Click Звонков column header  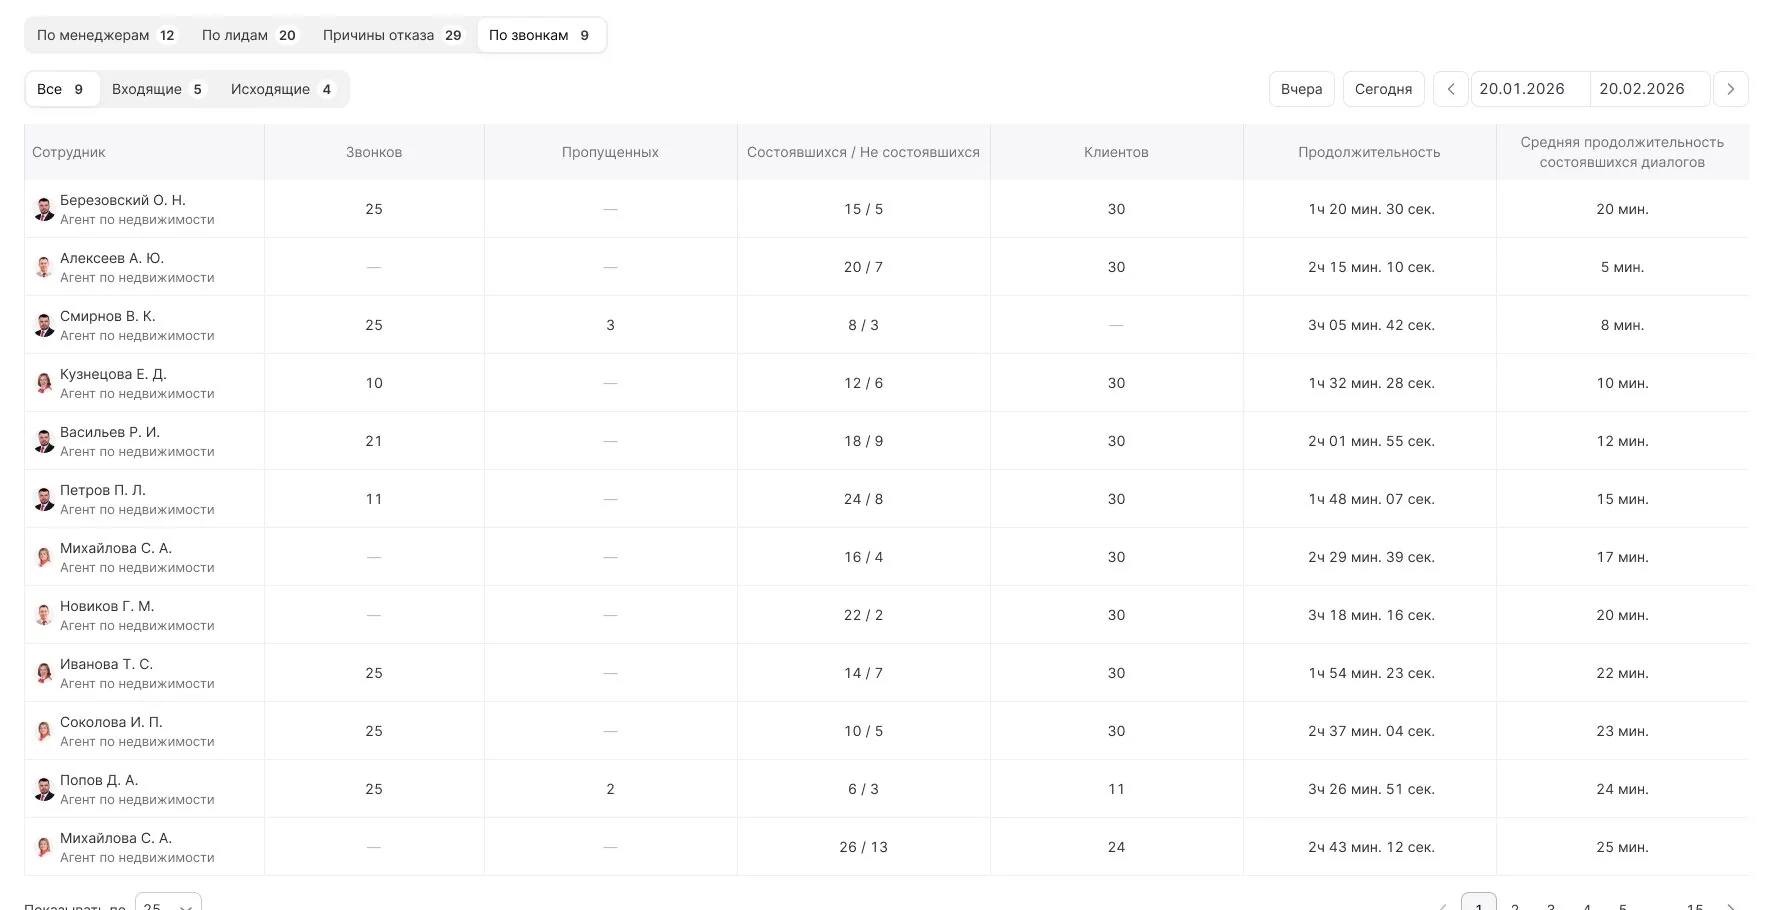[374, 152]
